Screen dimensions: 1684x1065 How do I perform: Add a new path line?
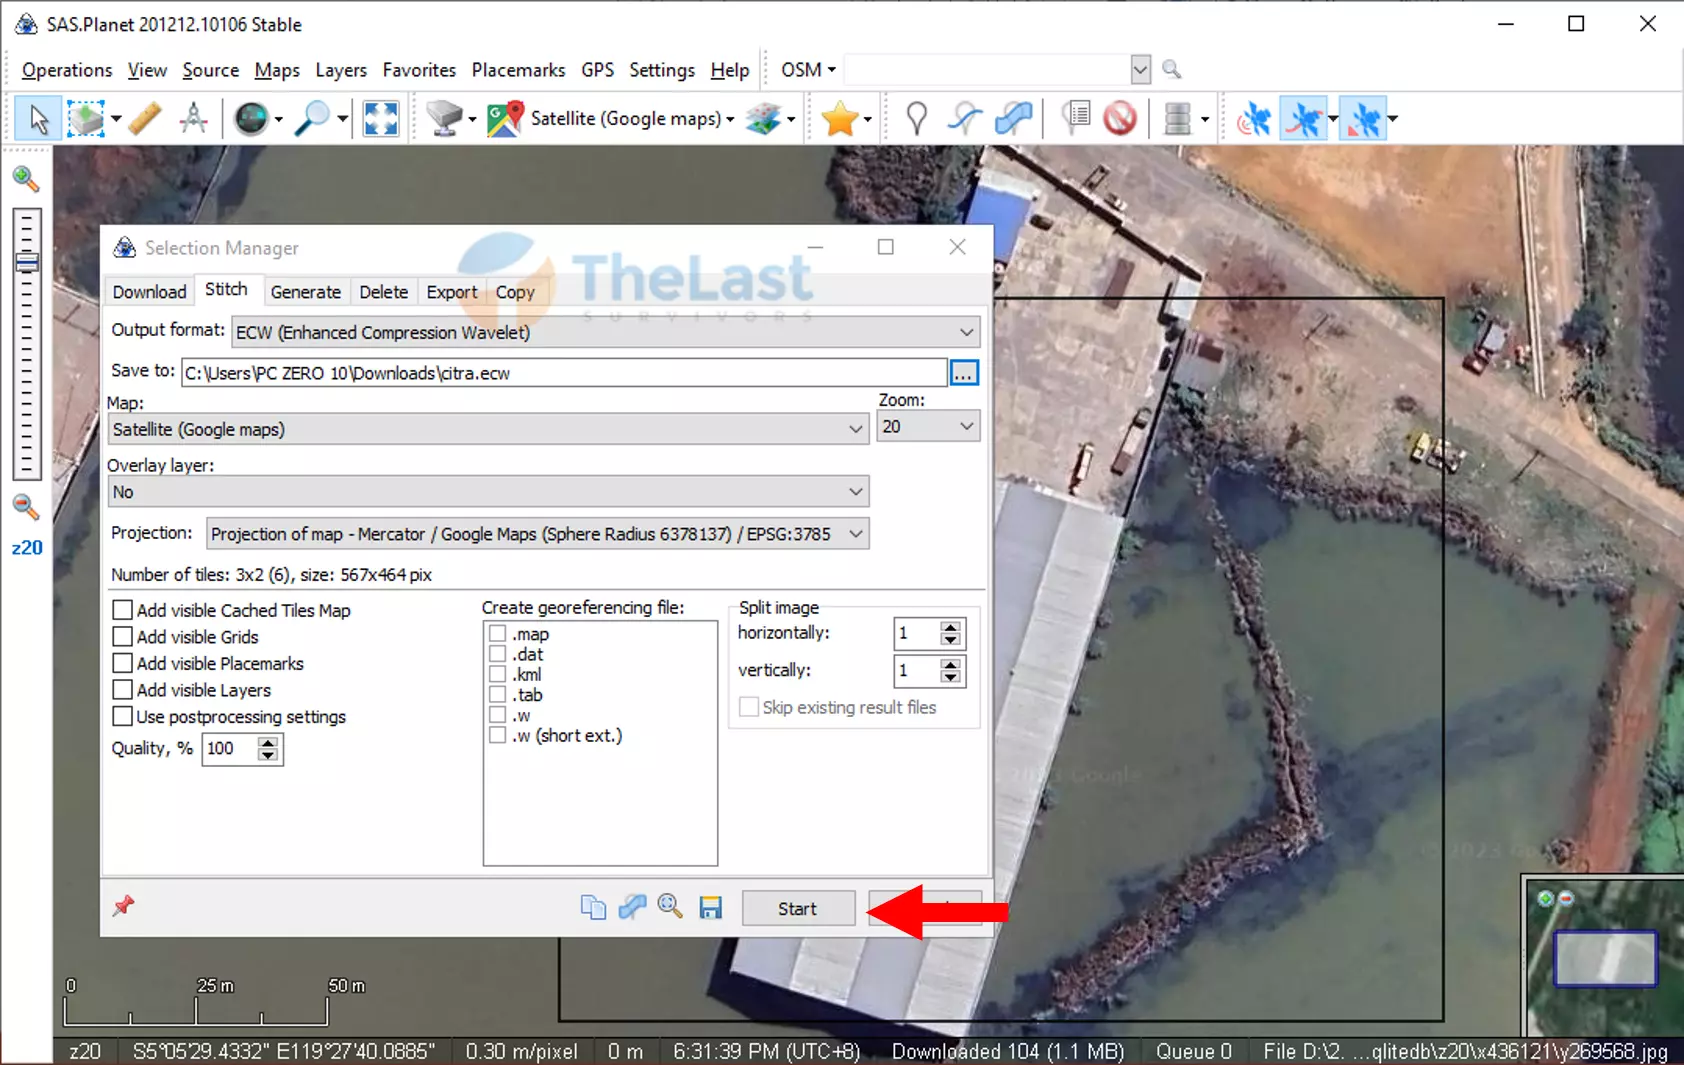(965, 119)
